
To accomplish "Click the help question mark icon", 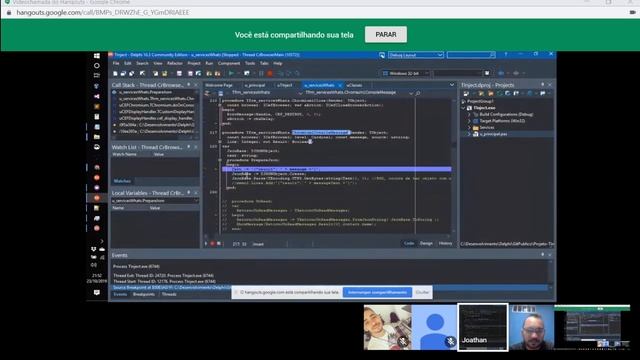I will (x=505, y=54).
